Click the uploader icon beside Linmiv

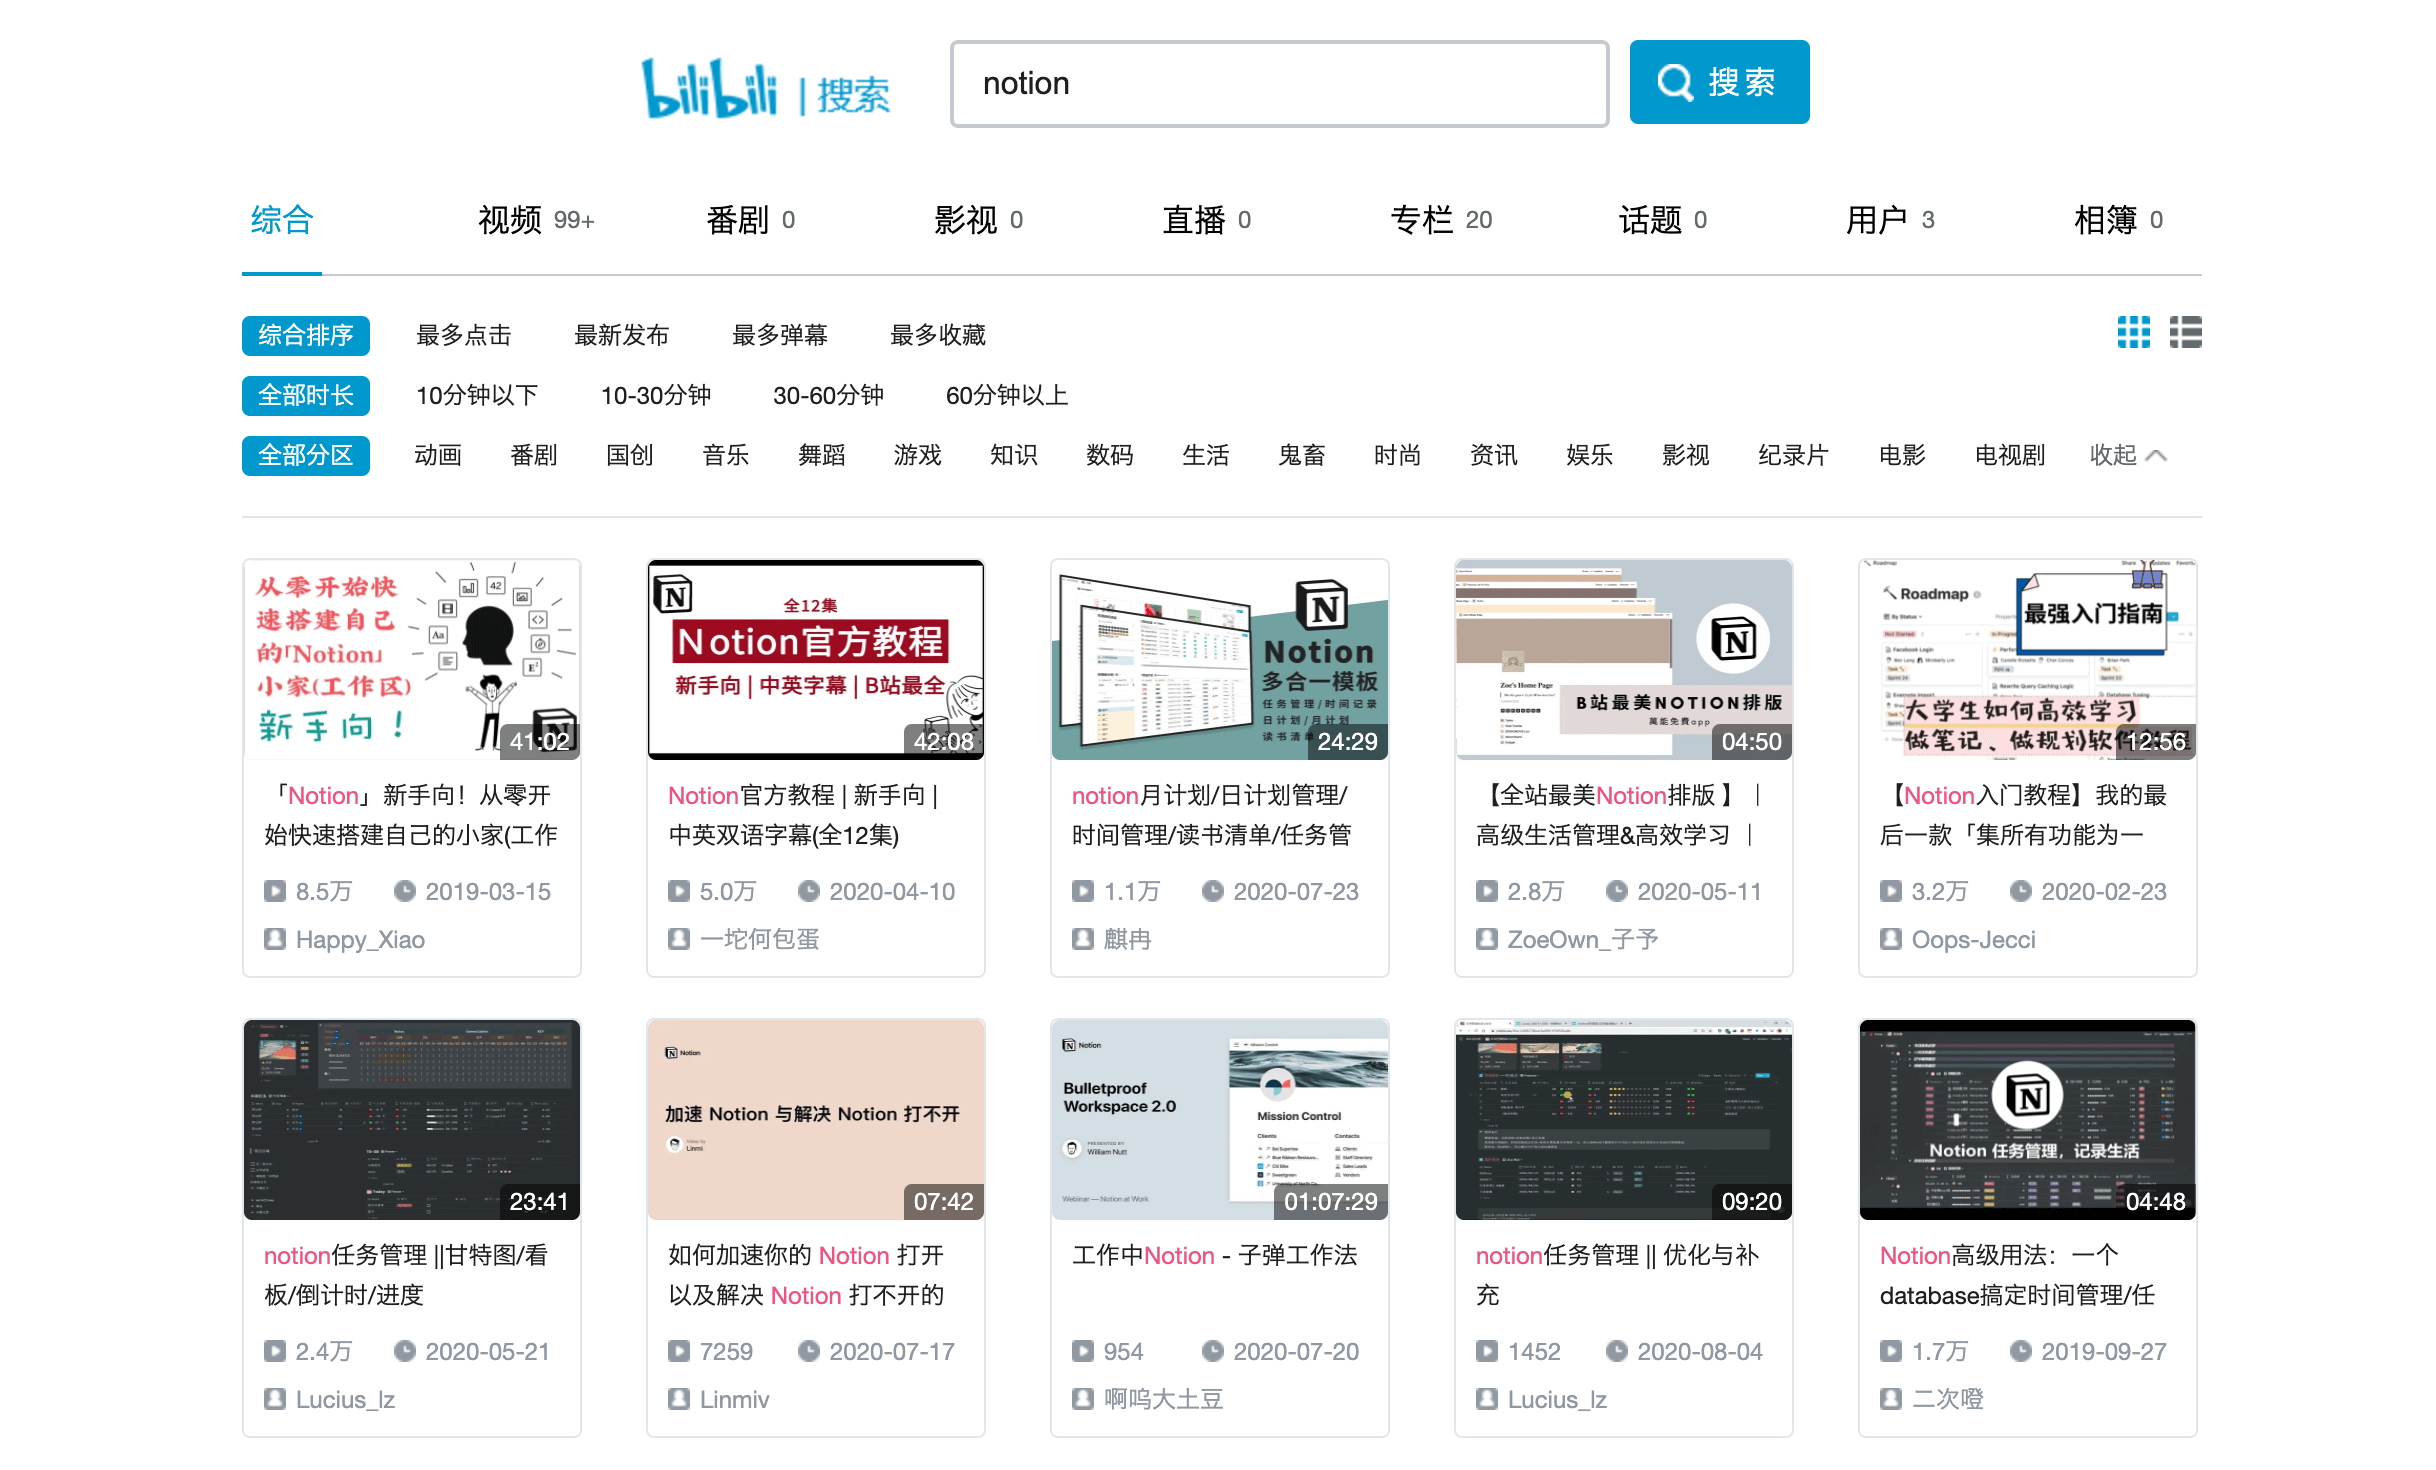tap(678, 1399)
